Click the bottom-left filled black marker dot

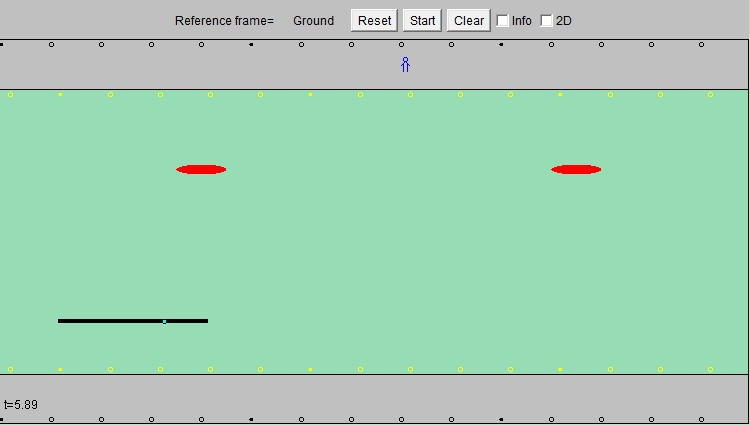coord(2,419)
